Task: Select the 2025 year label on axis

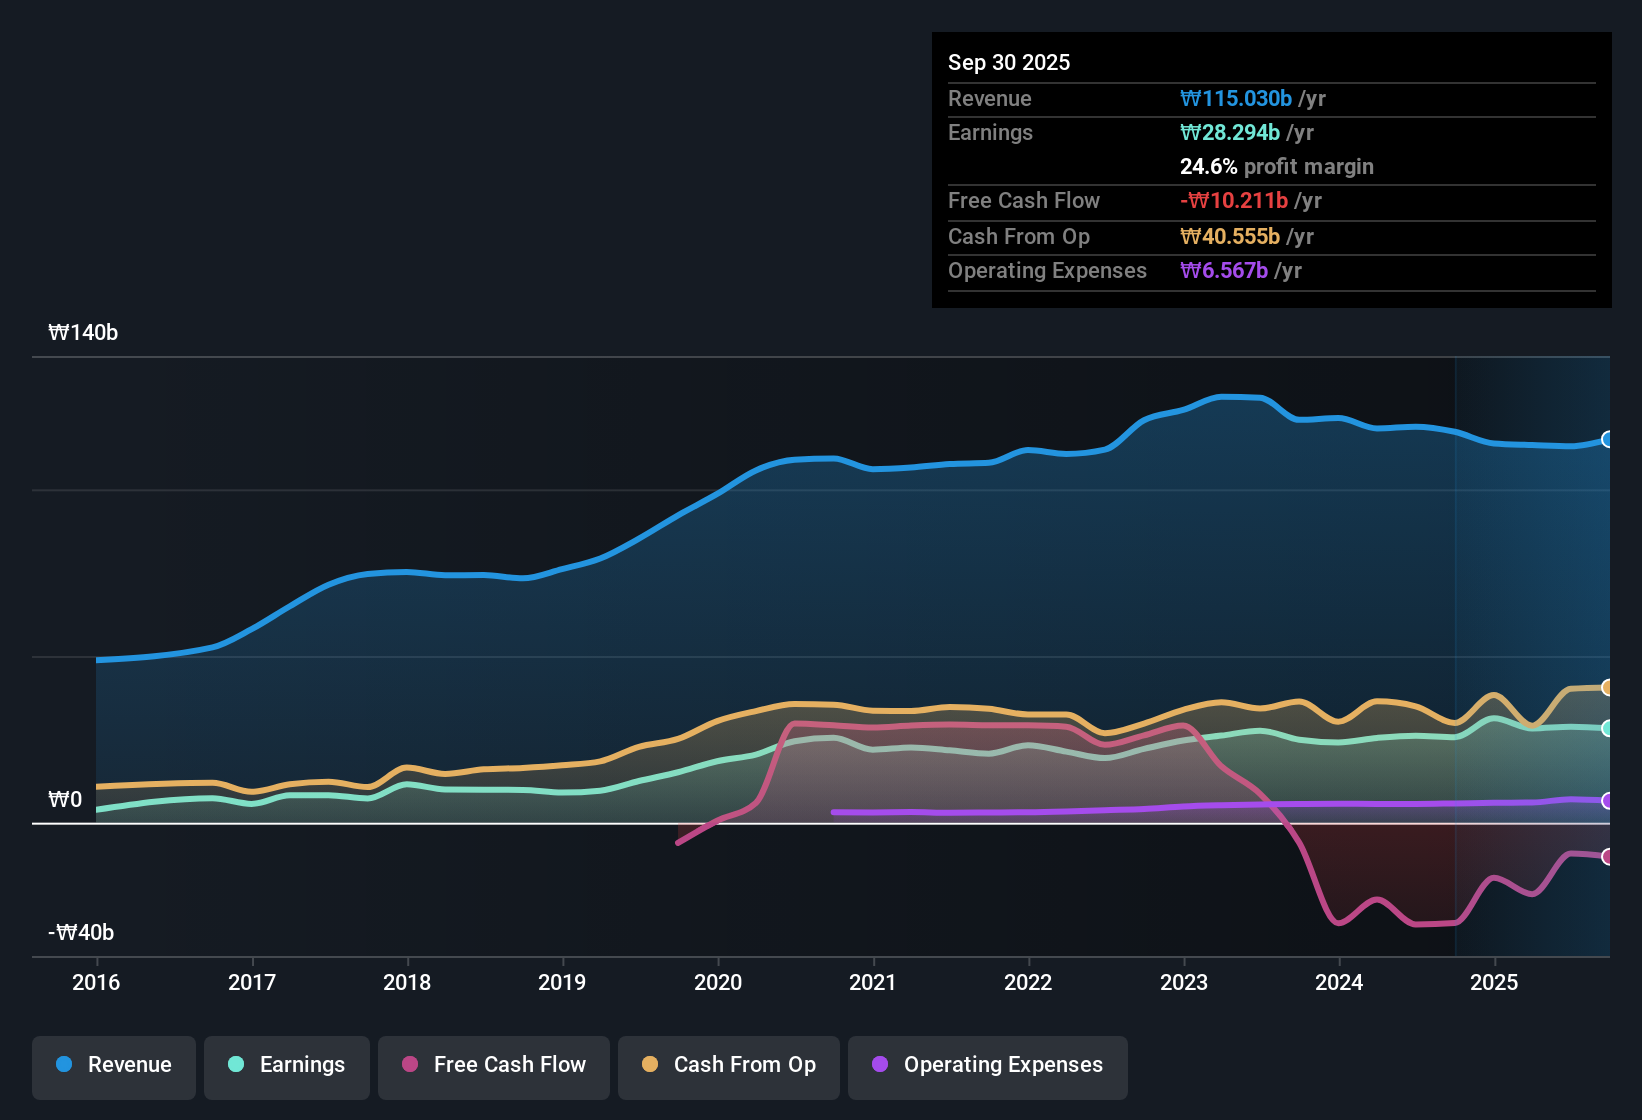Action: 1494,983
